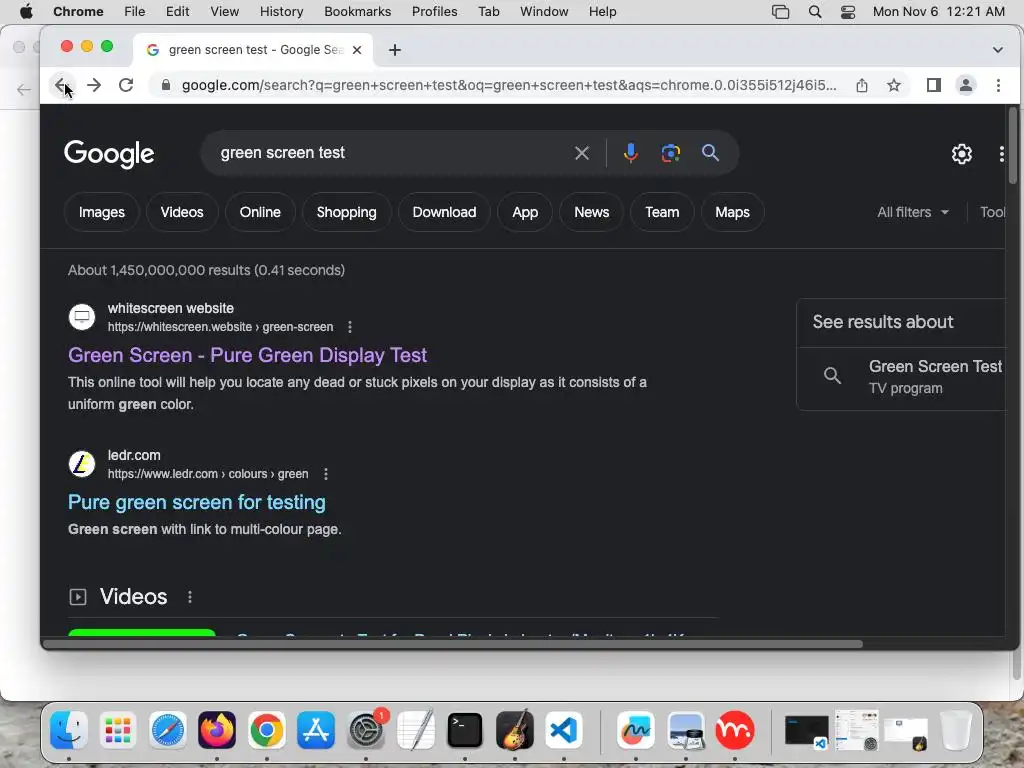Open the Tab menu

[488, 12]
